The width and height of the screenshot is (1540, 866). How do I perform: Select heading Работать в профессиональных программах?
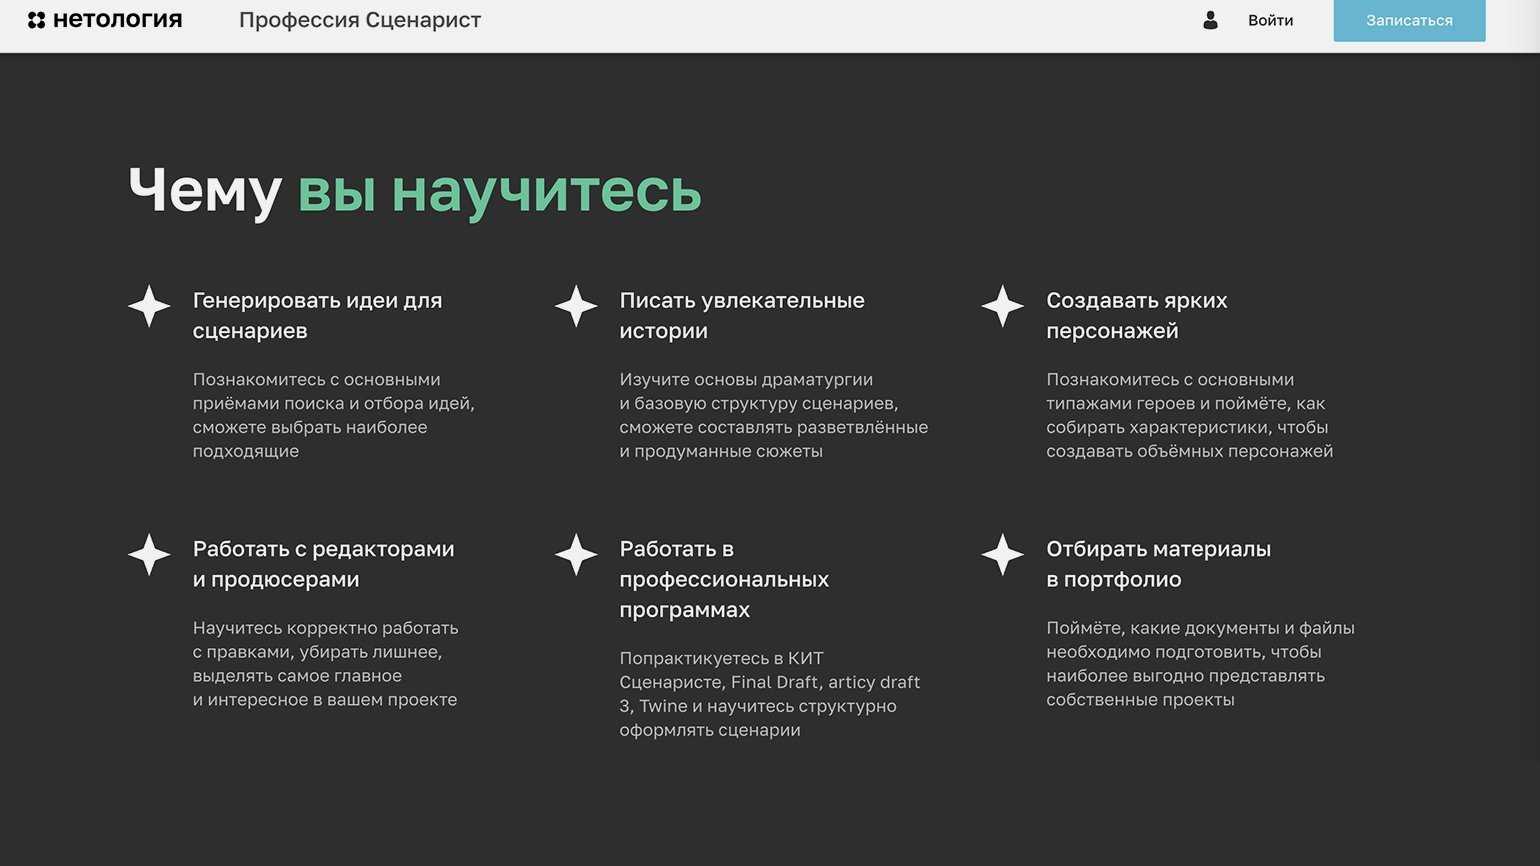click(724, 579)
